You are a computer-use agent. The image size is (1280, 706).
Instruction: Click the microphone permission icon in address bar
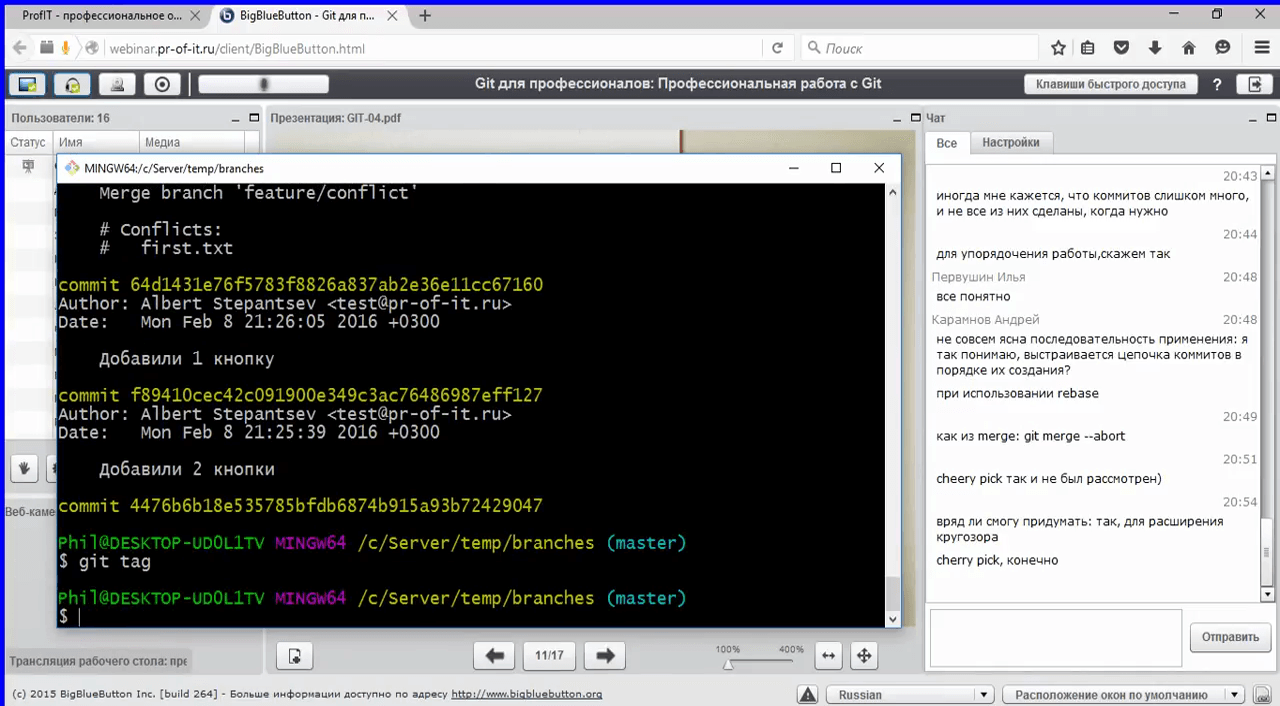(x=66, y=48)
